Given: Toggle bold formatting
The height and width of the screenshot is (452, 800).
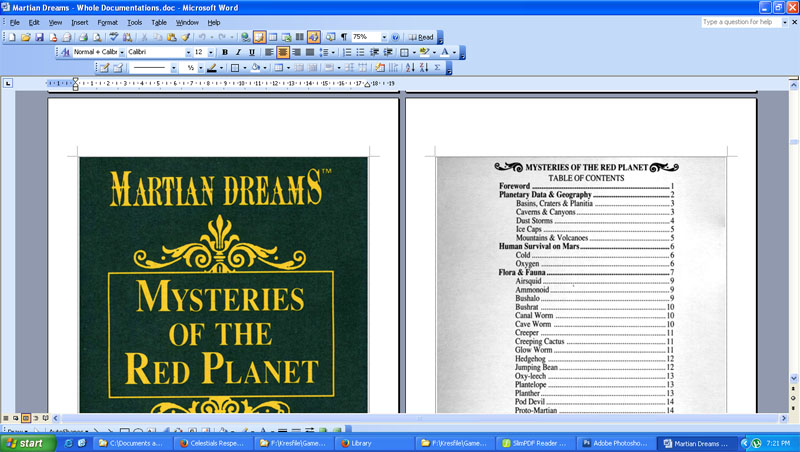Looking at the screenshot, I should pos(225,52).
